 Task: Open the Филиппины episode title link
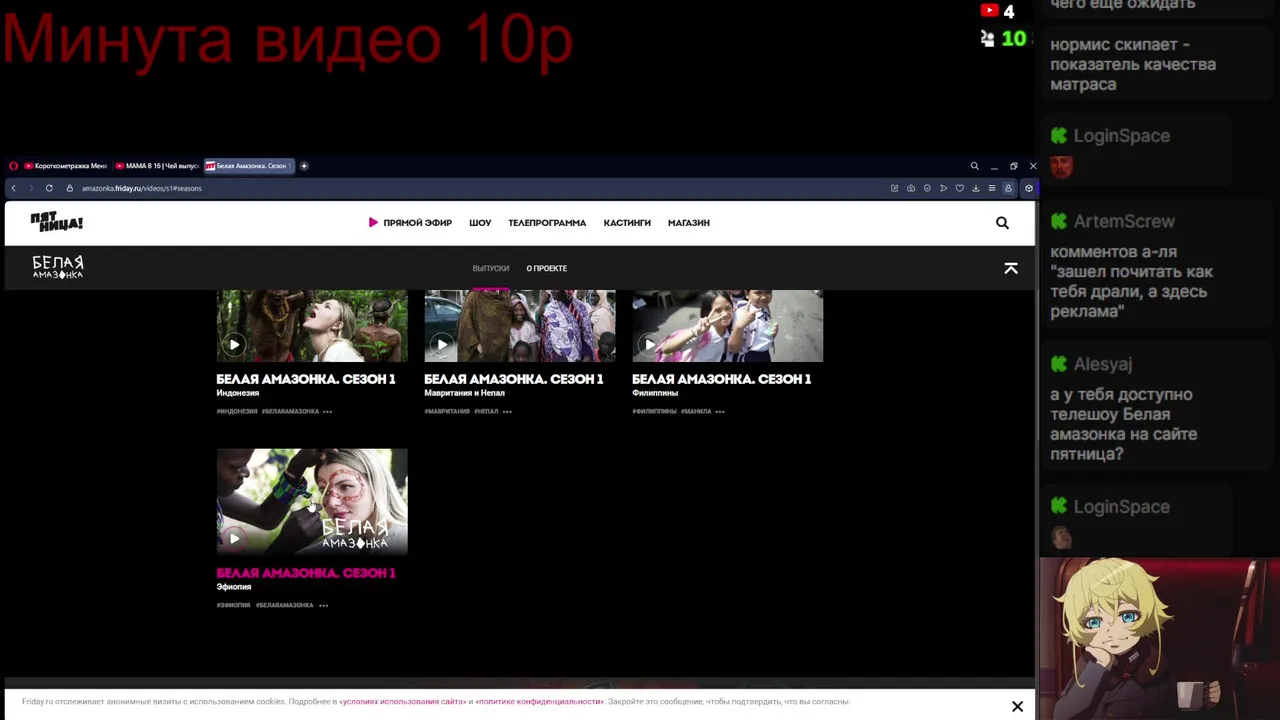coord(722,379)
